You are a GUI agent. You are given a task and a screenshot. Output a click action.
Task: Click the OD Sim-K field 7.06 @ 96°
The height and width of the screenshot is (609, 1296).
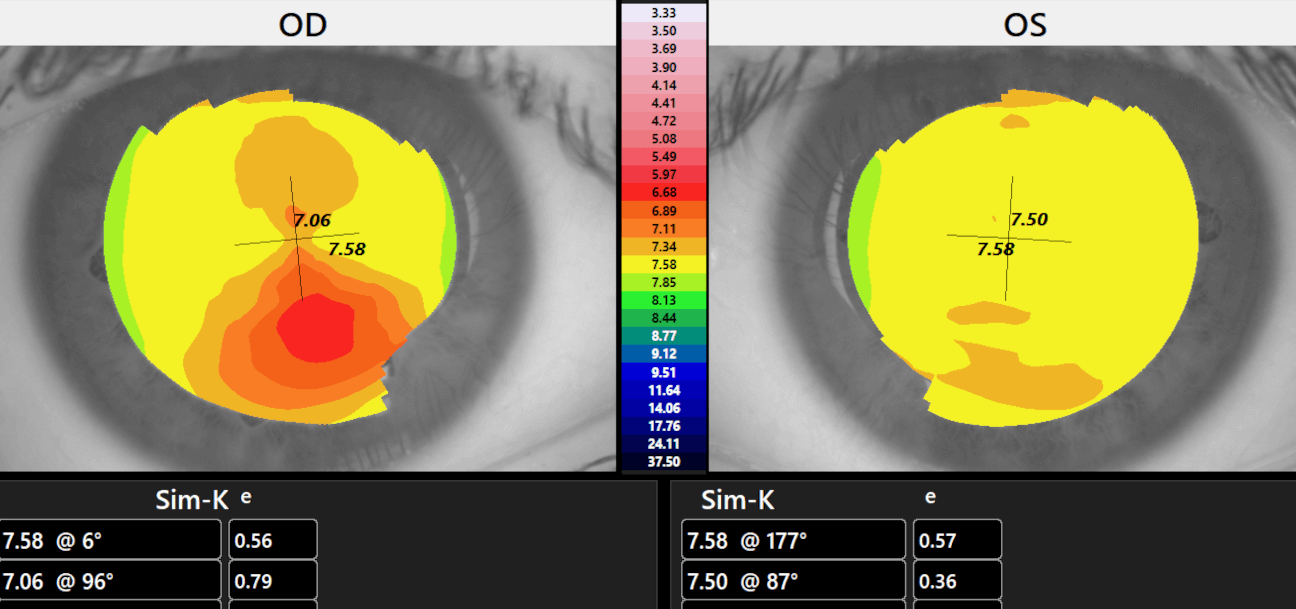110,580
